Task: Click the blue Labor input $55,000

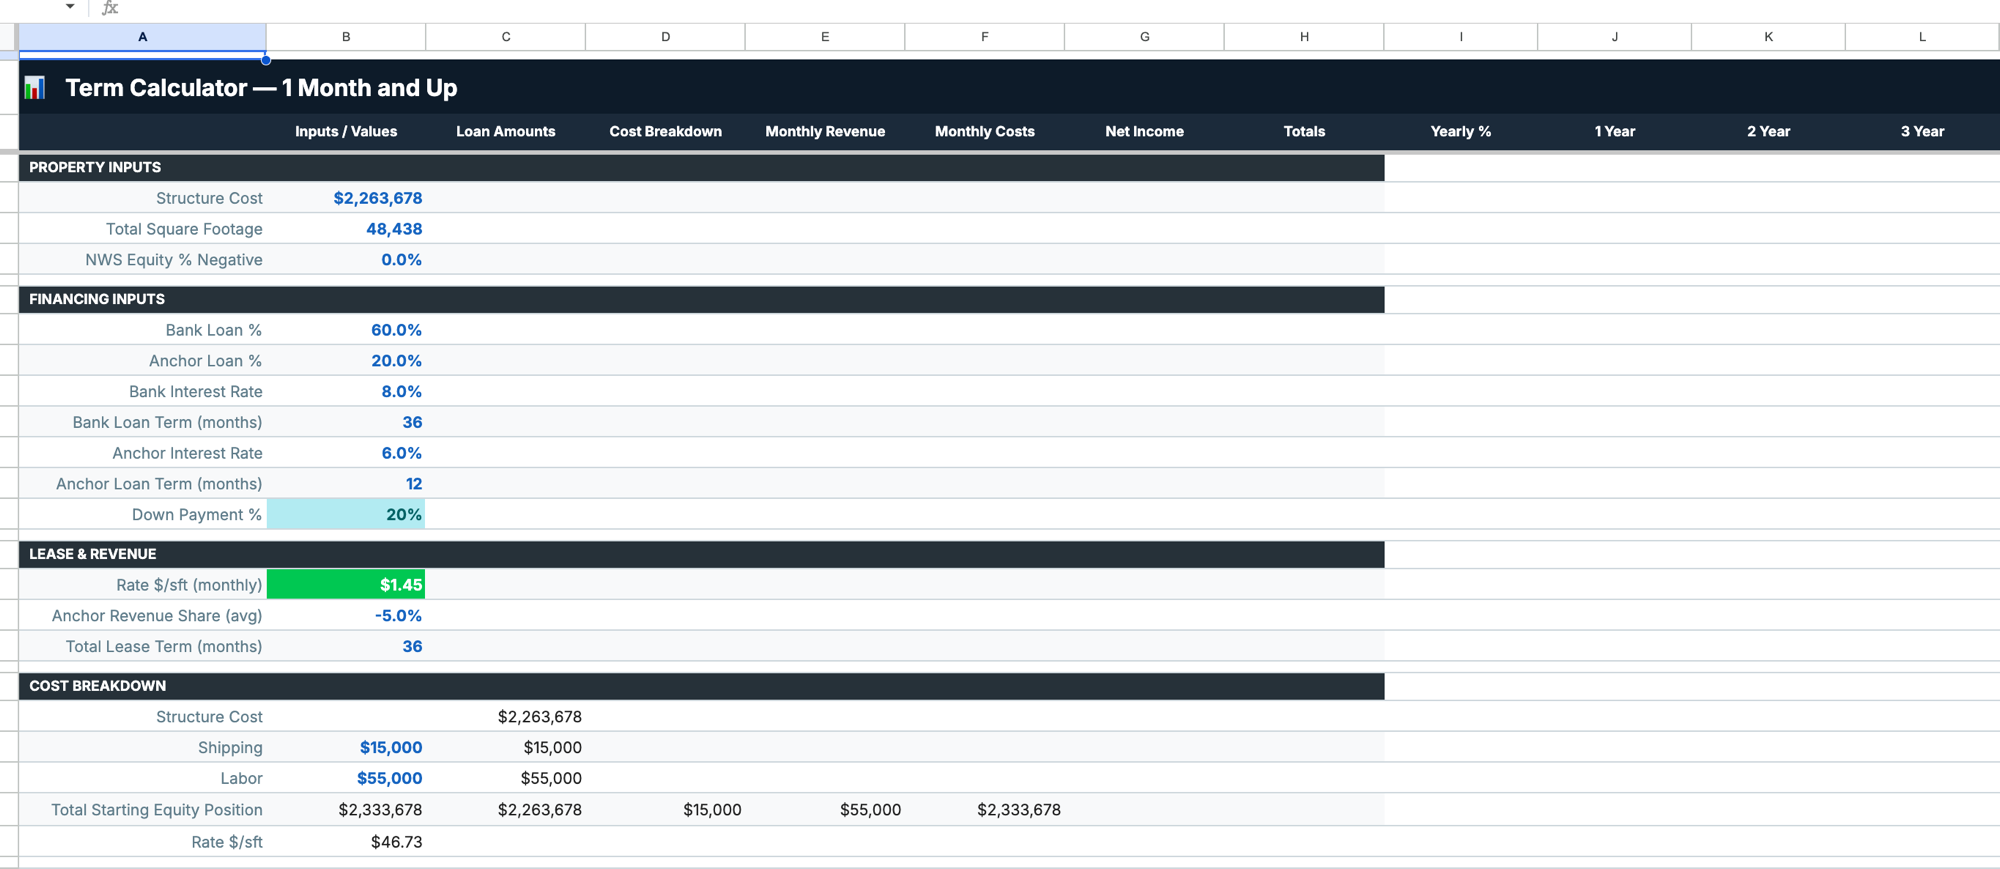Action: point(390,778)
